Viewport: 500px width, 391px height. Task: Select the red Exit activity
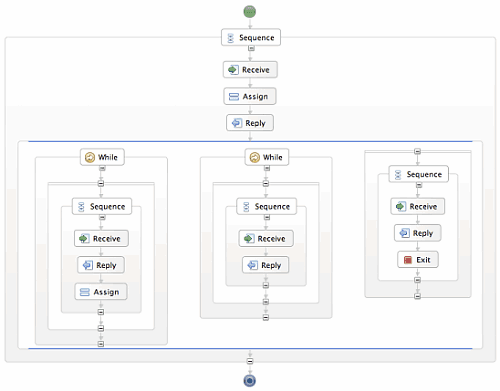tap(418, 260)
